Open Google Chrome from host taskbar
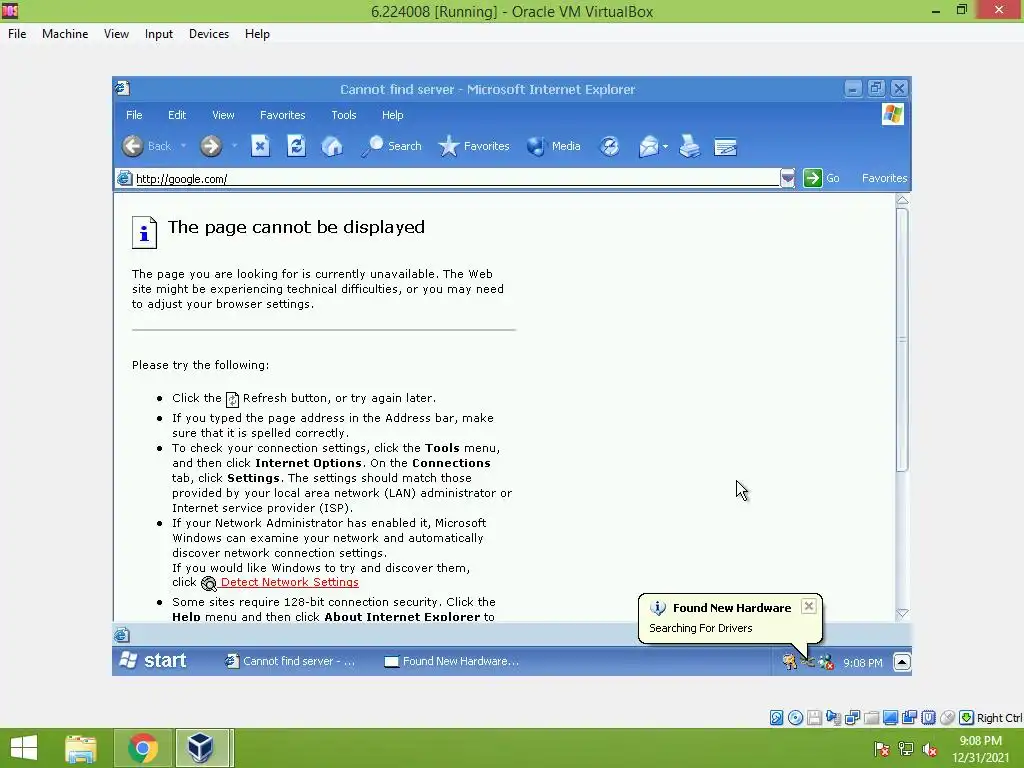This screenshot has width=1024, height=768. tap(142, 748)
